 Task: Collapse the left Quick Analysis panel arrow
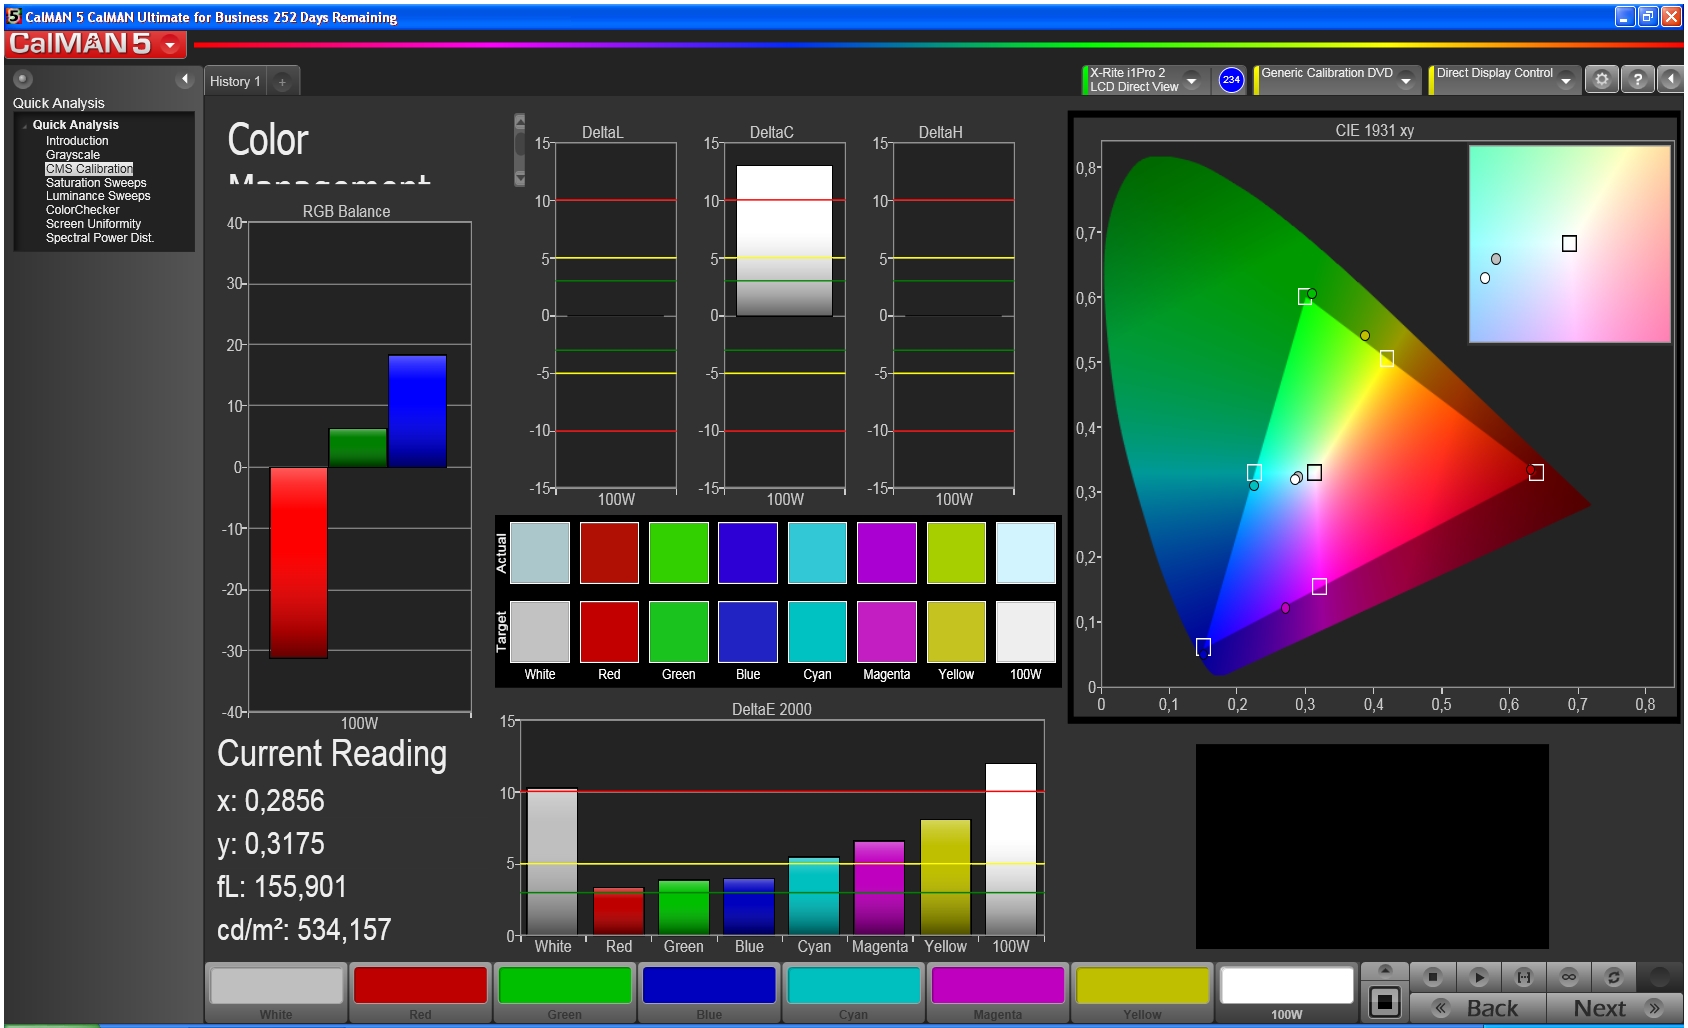pyautogui.click(x=184, y=79)
